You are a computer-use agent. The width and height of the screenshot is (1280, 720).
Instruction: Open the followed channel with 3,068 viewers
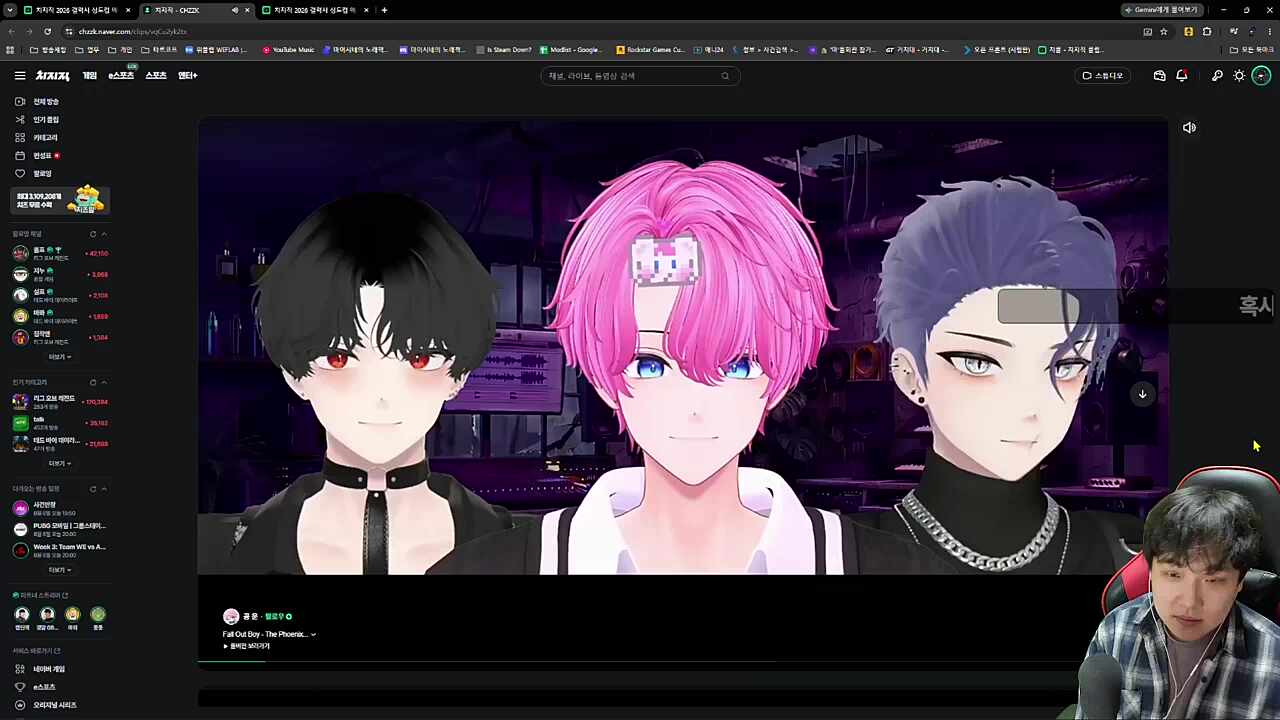pos(60,273)
